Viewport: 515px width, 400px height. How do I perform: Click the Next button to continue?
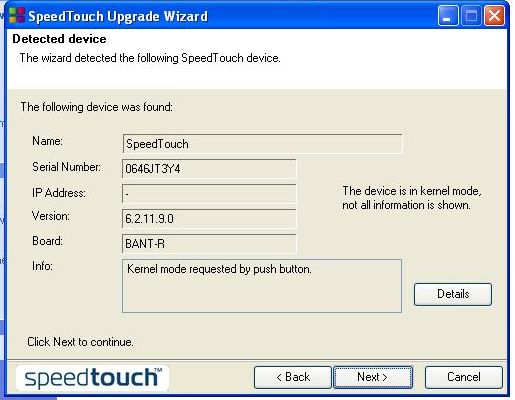(373, 377)
